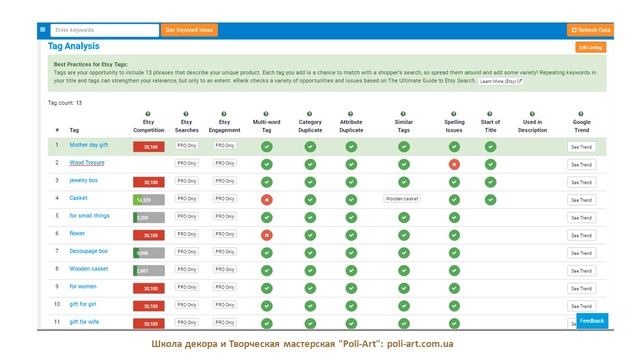Open the jewelry box tag link
640x360 pixels.
[x=83, y=180]
